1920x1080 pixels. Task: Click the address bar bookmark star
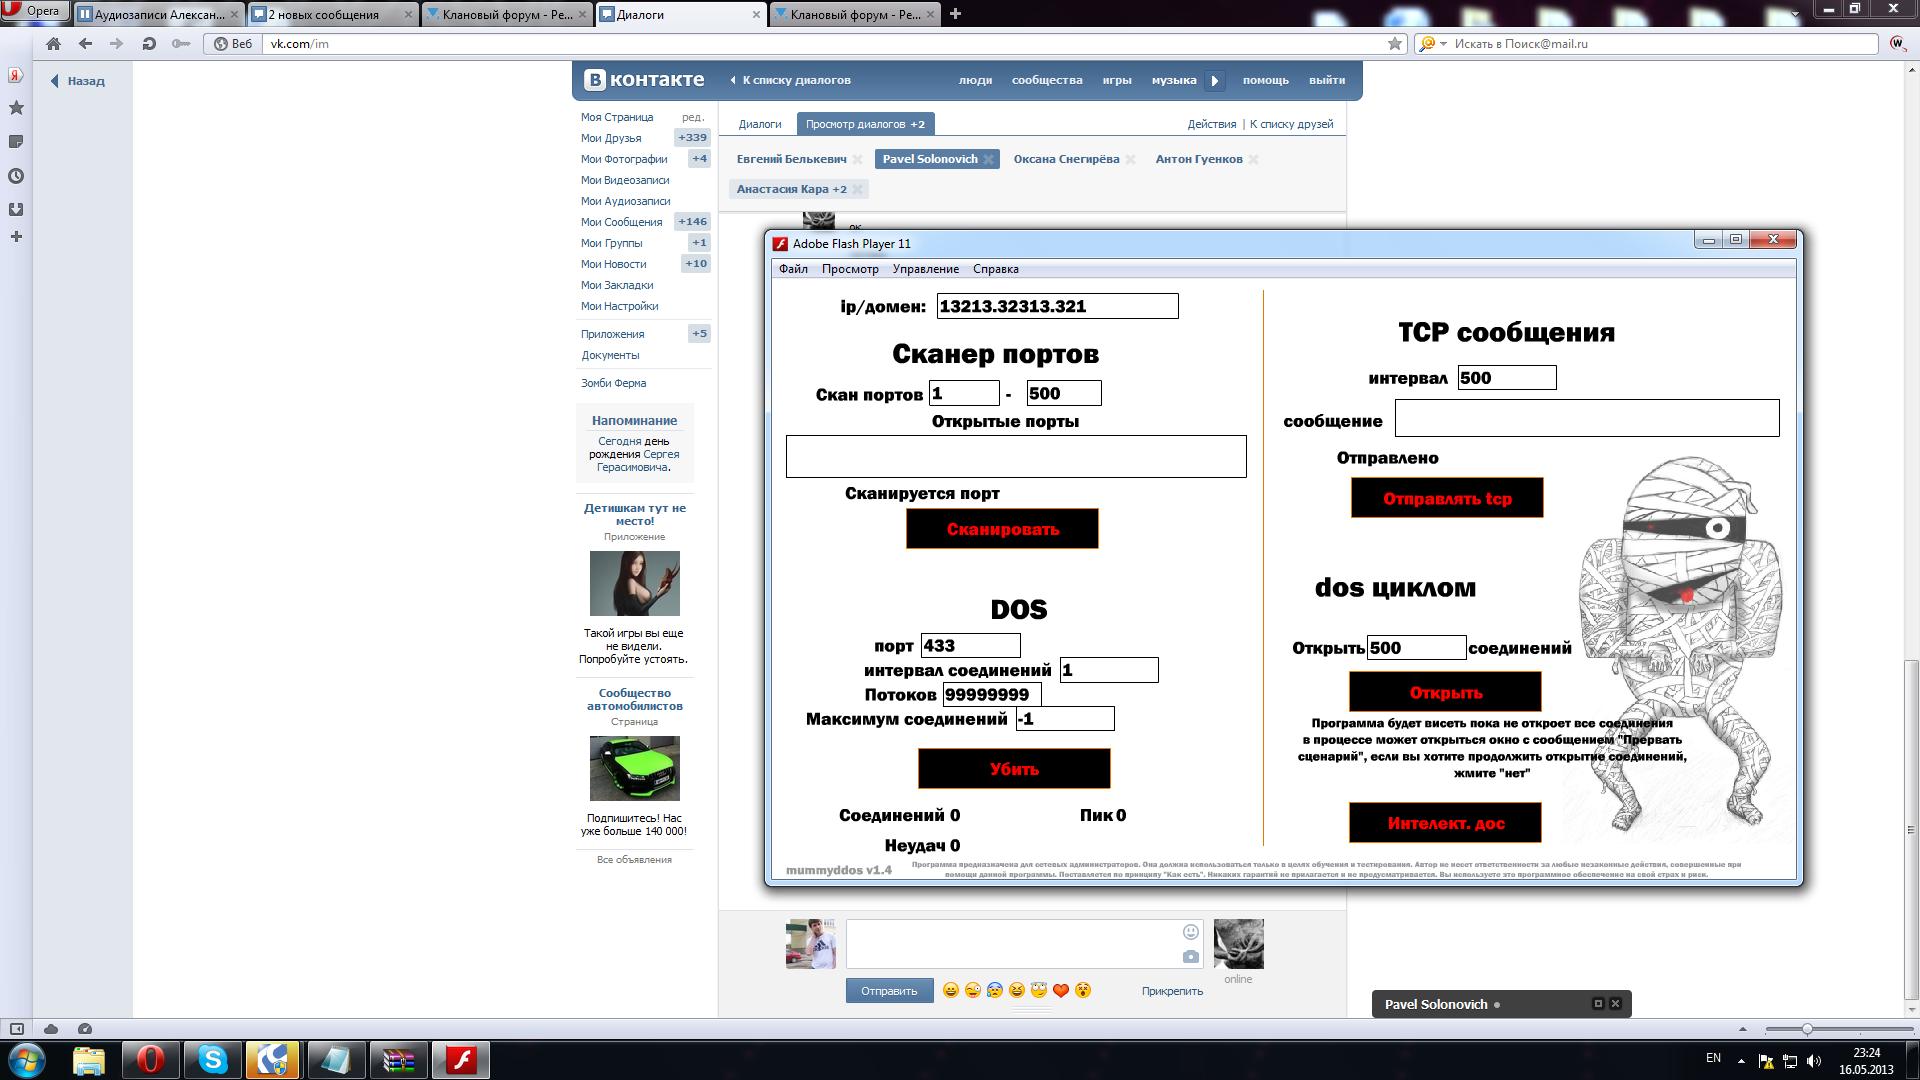coord(1395,44)
